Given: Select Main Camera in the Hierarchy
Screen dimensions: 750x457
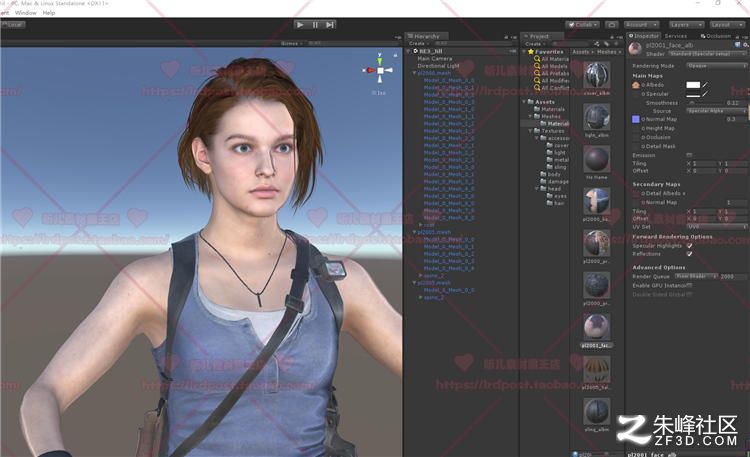Looking at the screenshot, I should pyautogui.click(x=434, y=58).
